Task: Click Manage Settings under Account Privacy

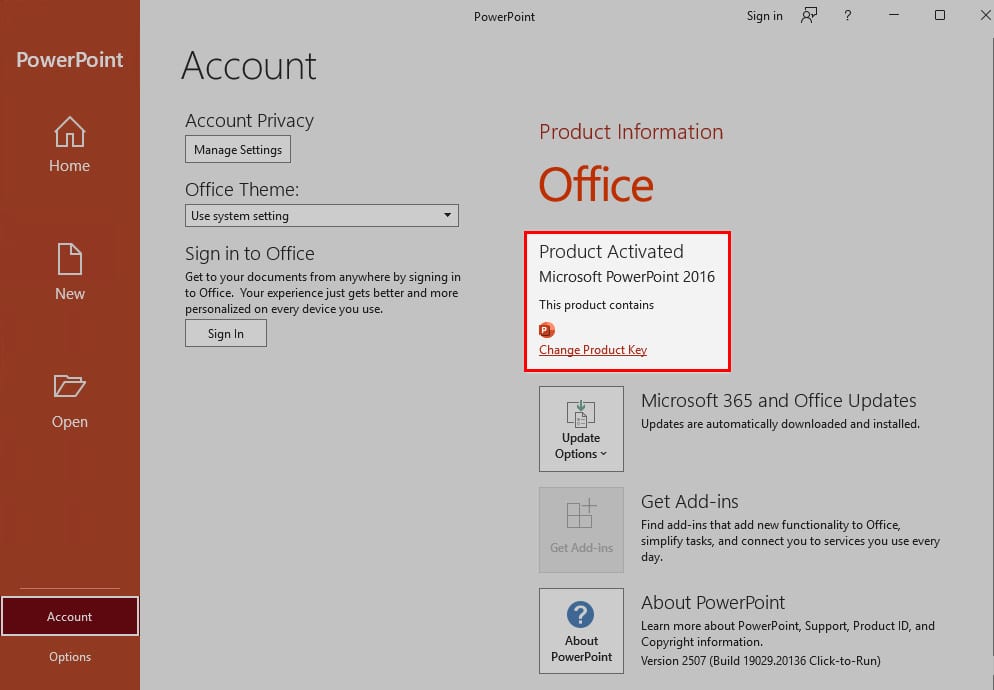Action: (238, 150)
